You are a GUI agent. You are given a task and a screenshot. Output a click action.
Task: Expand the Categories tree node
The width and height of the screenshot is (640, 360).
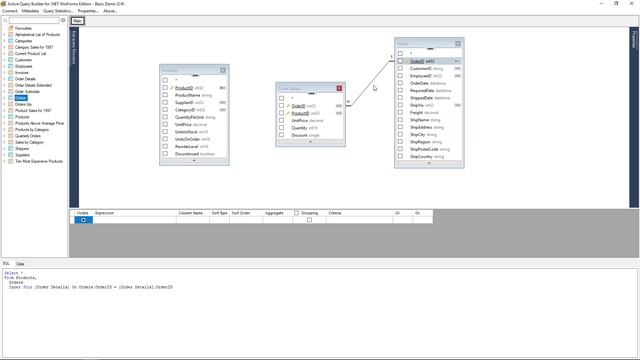coord(4,41)
